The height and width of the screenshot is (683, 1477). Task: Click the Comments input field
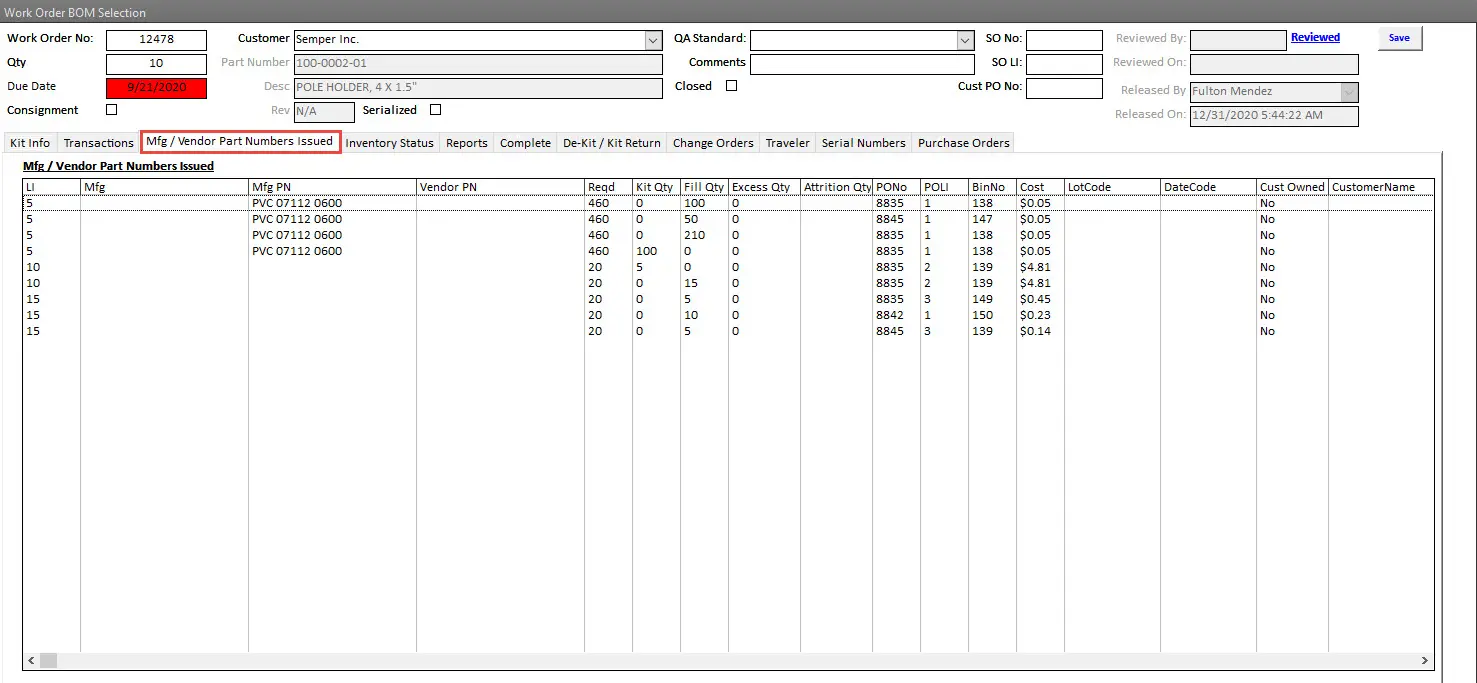[x=861, y=64]
